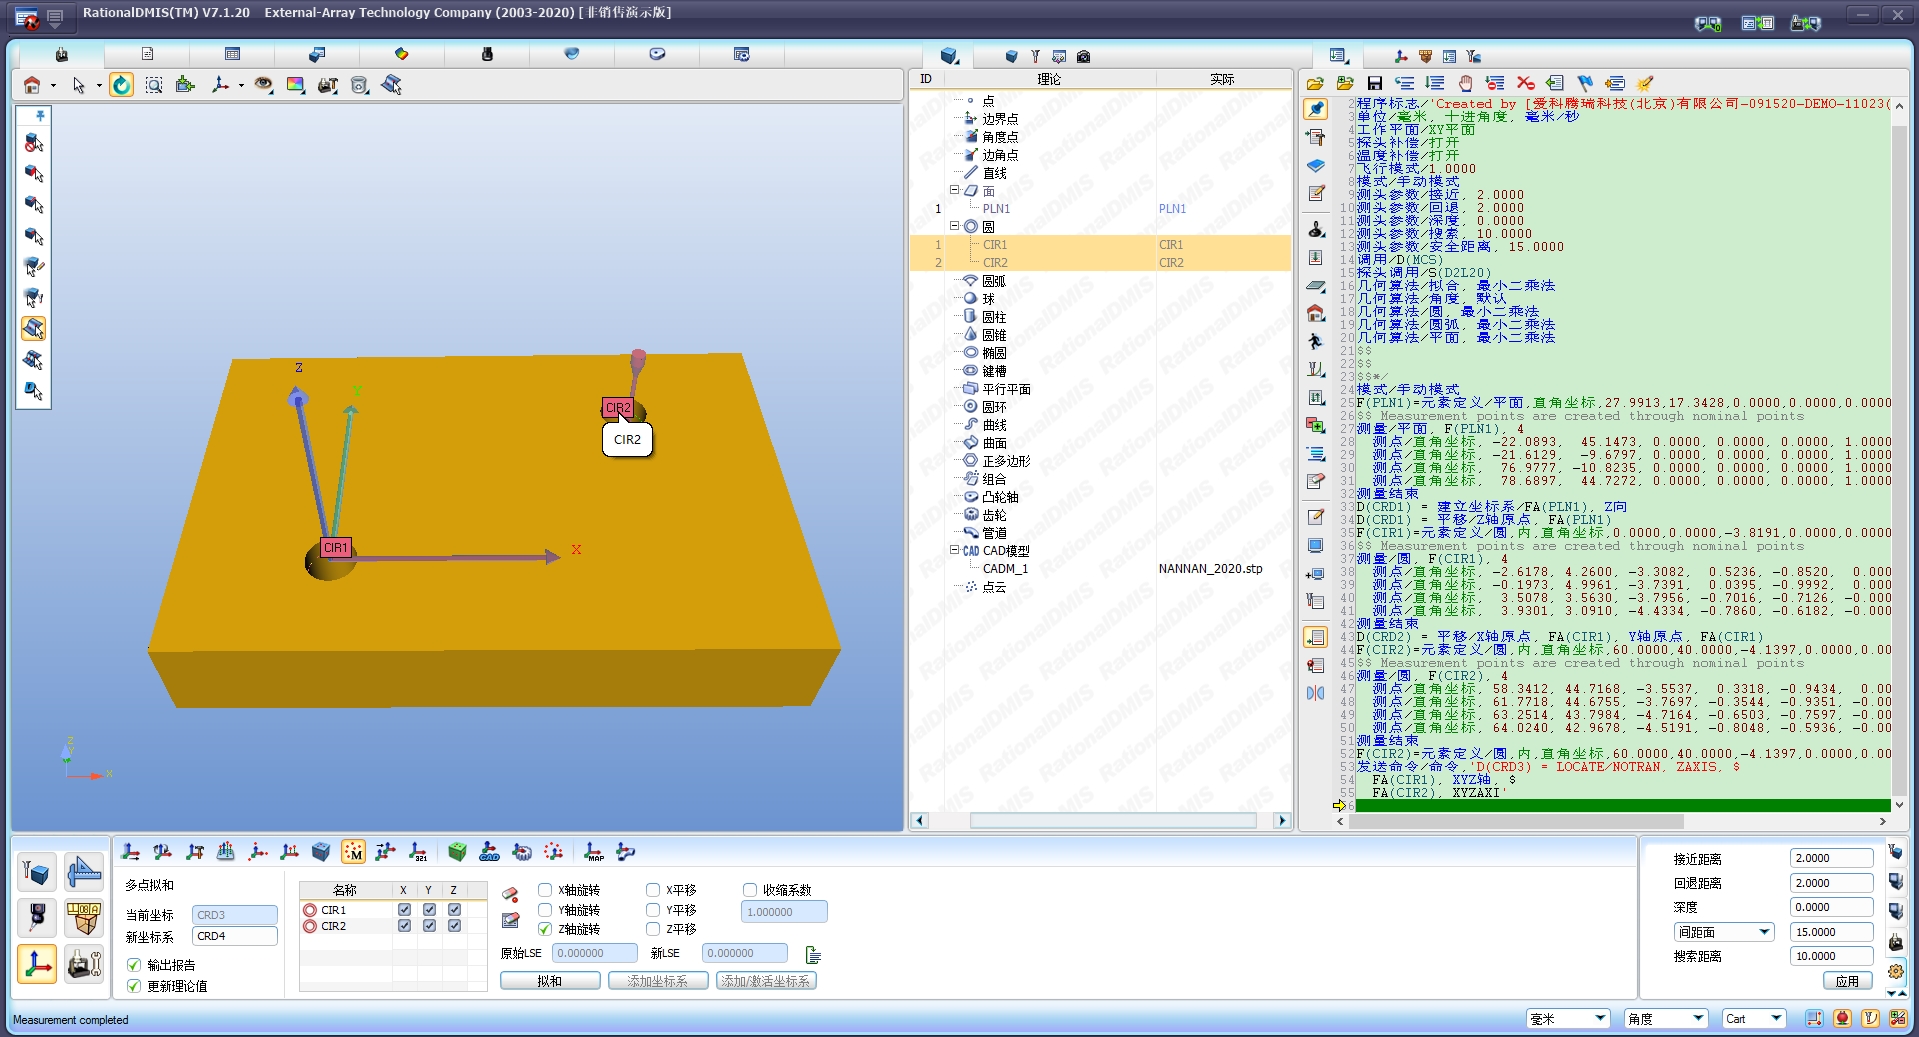Enable Y轴旋转 checkbox

point(545,910)
